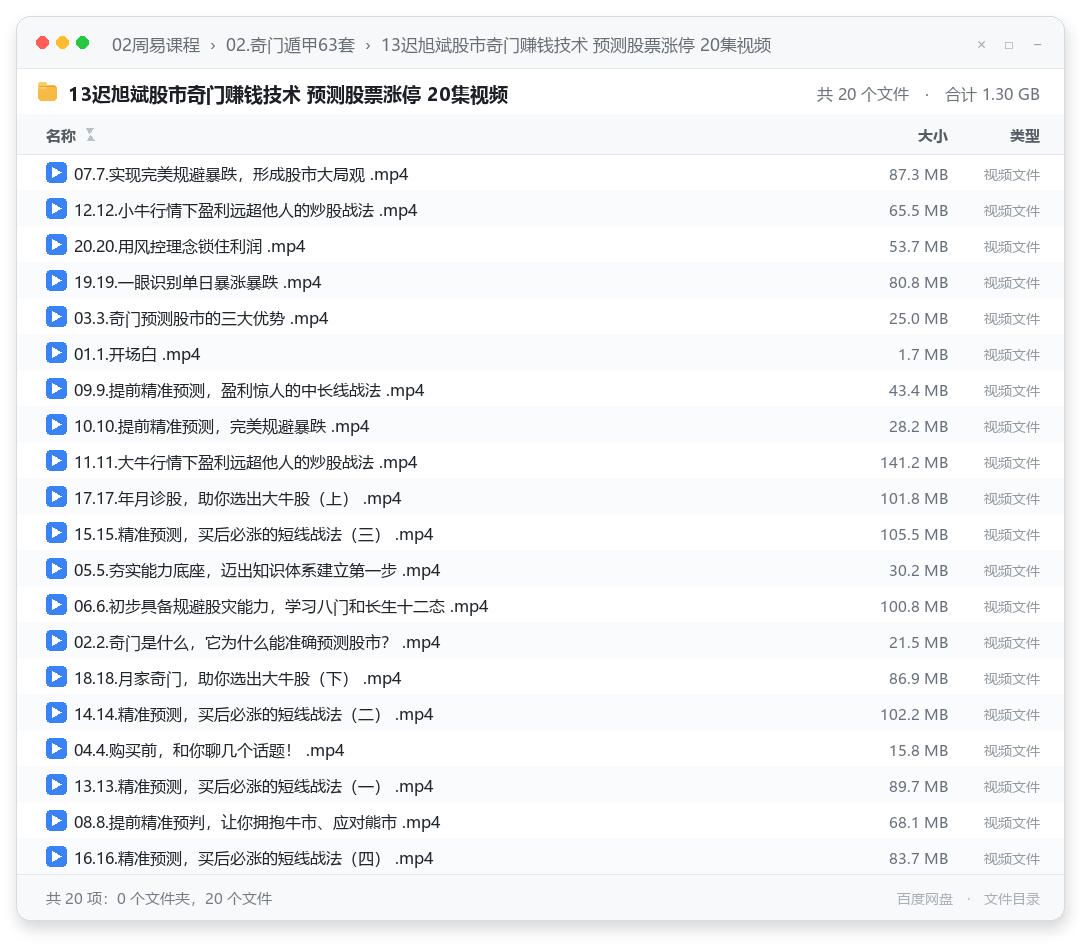Click the 百度网盘 label in footer
The width and height of the screenshot is (1080, 944).
tap(925, 899)
